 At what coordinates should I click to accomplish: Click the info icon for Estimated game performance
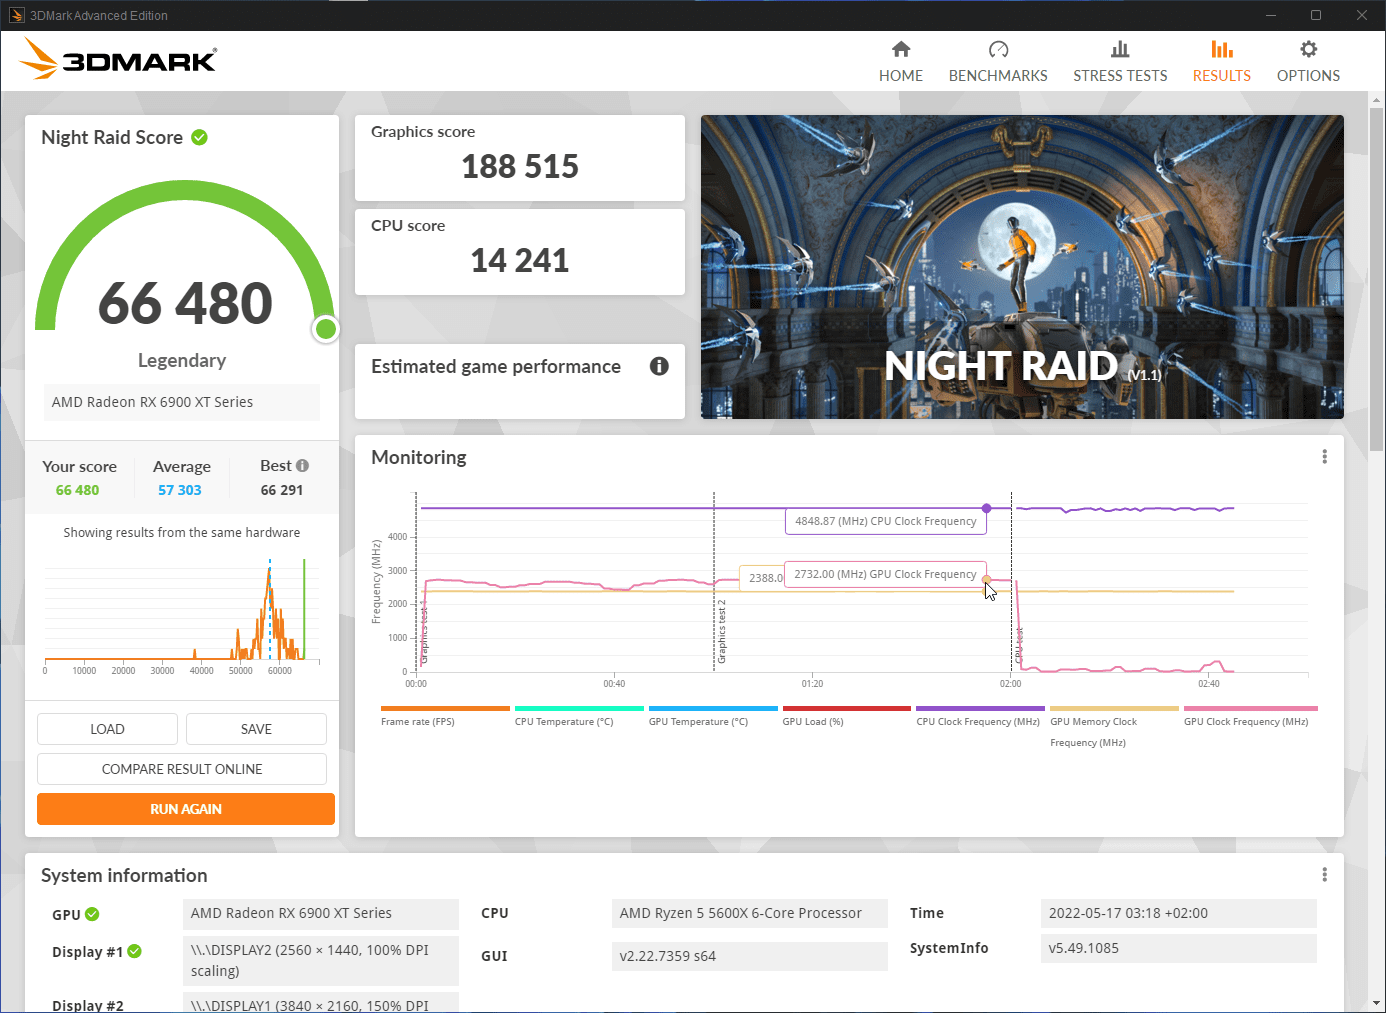click(659, 366)
